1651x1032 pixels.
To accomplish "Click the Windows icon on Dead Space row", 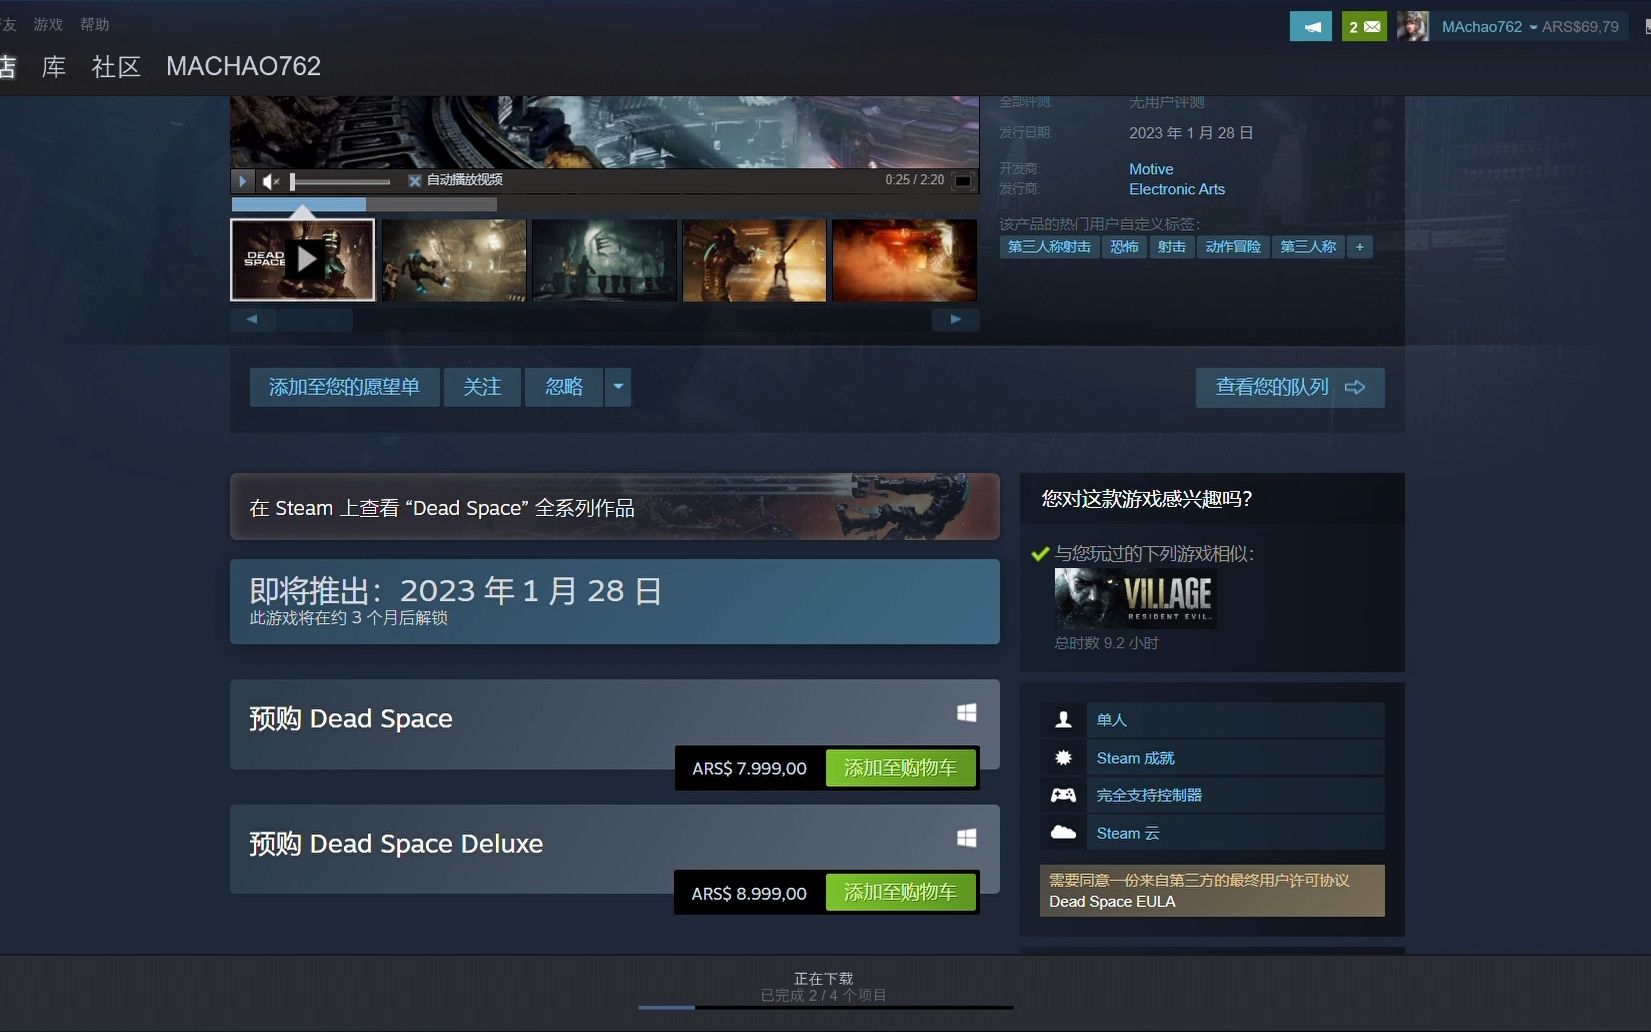I will click(x=966, y=713).
